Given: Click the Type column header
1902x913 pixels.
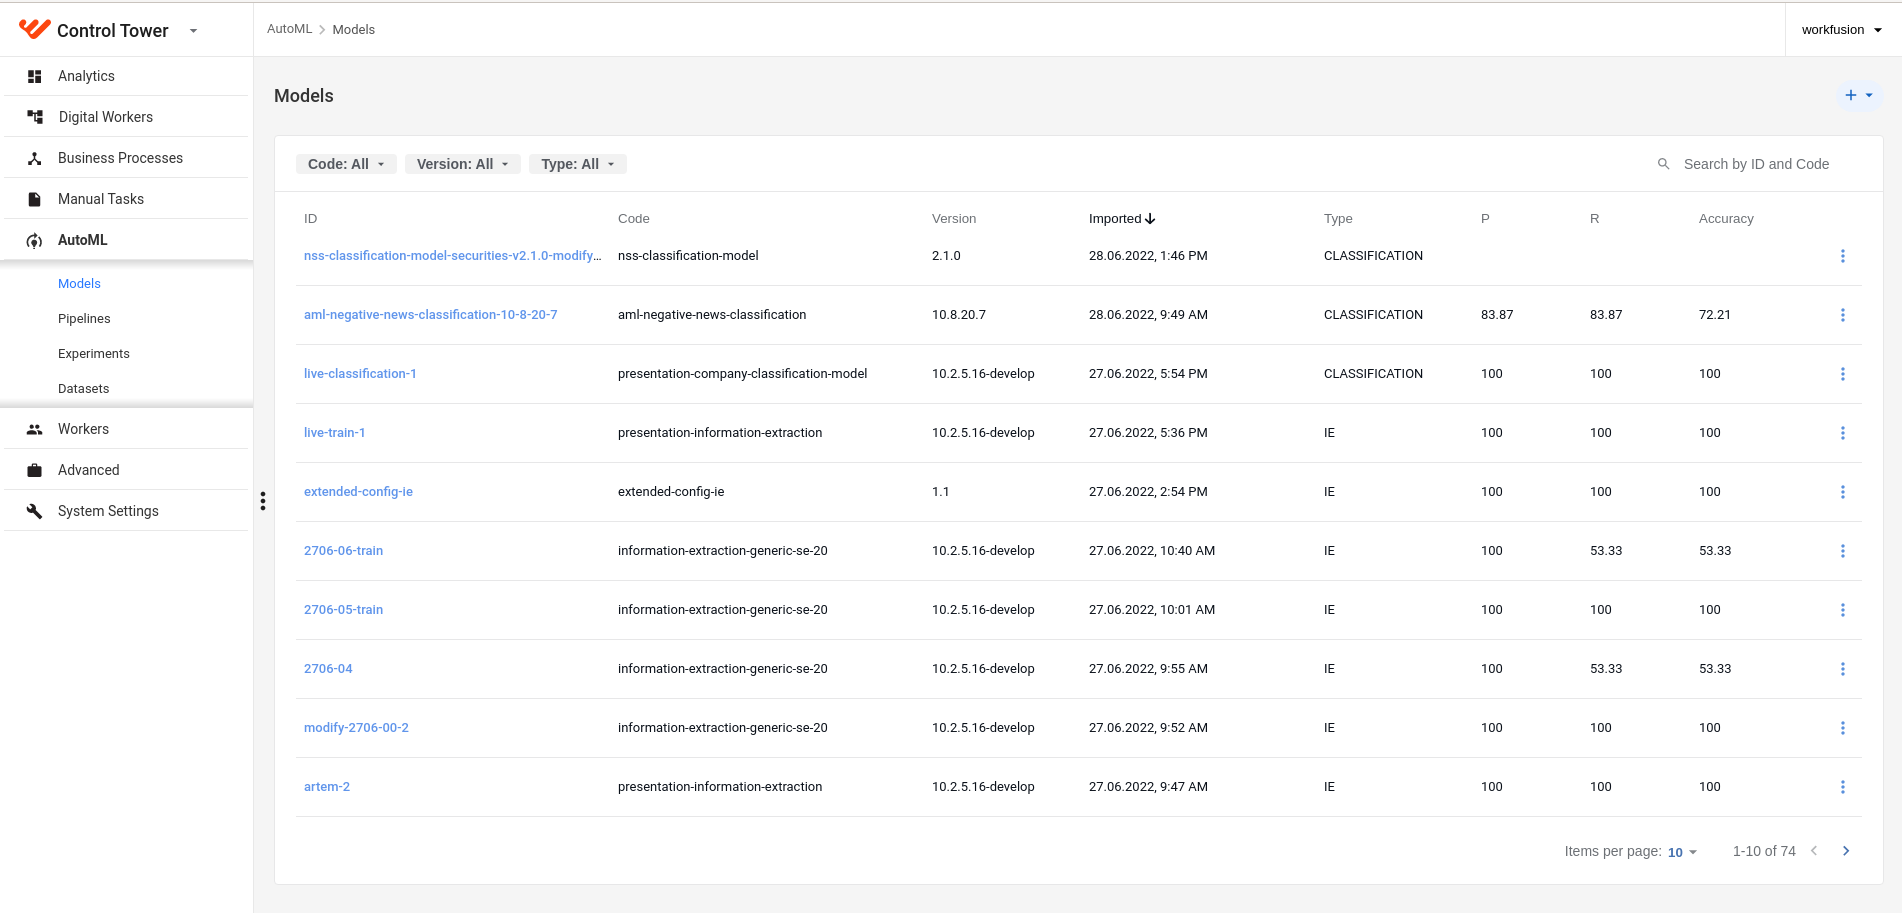Looking at the screenshot, I should pyautogui.click(x=1338, y=219).
